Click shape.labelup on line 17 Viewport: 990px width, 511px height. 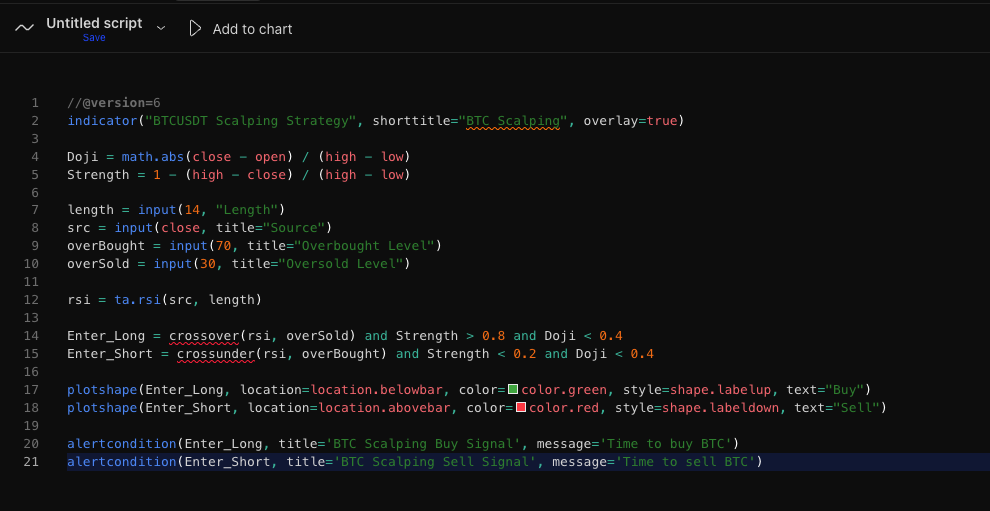(x=720, y=390)
